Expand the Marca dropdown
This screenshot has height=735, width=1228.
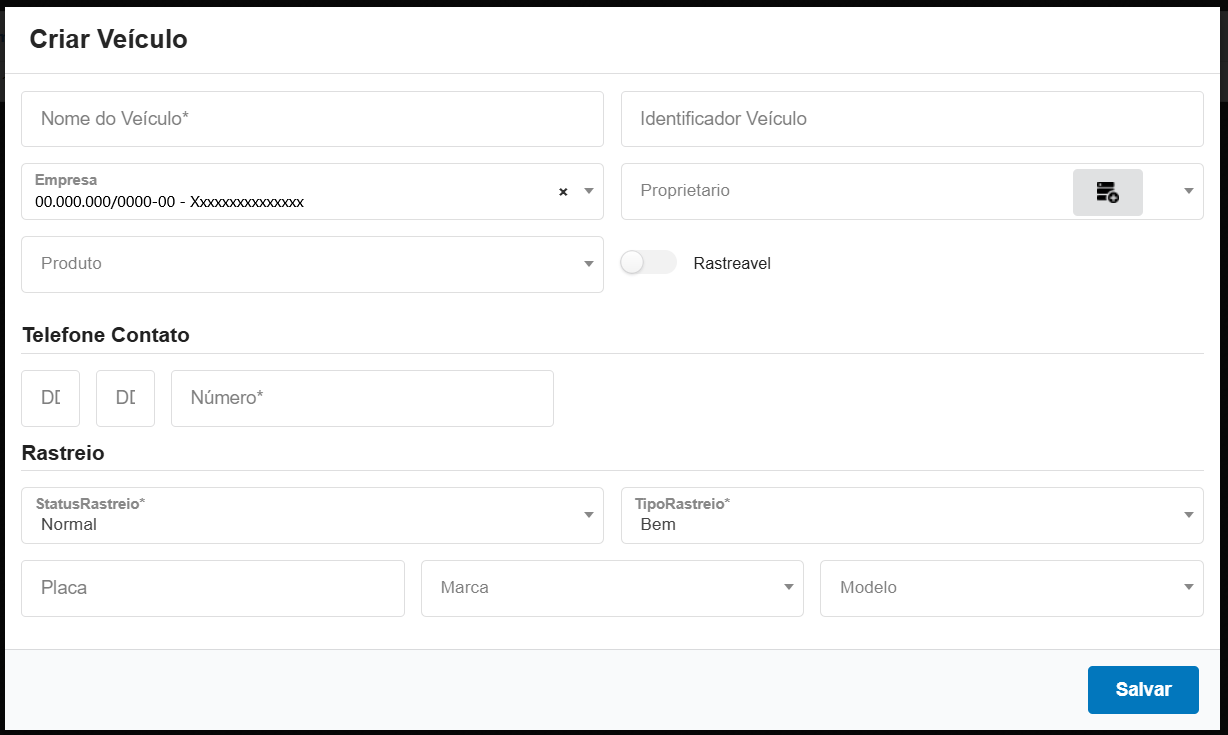(612, 588)
